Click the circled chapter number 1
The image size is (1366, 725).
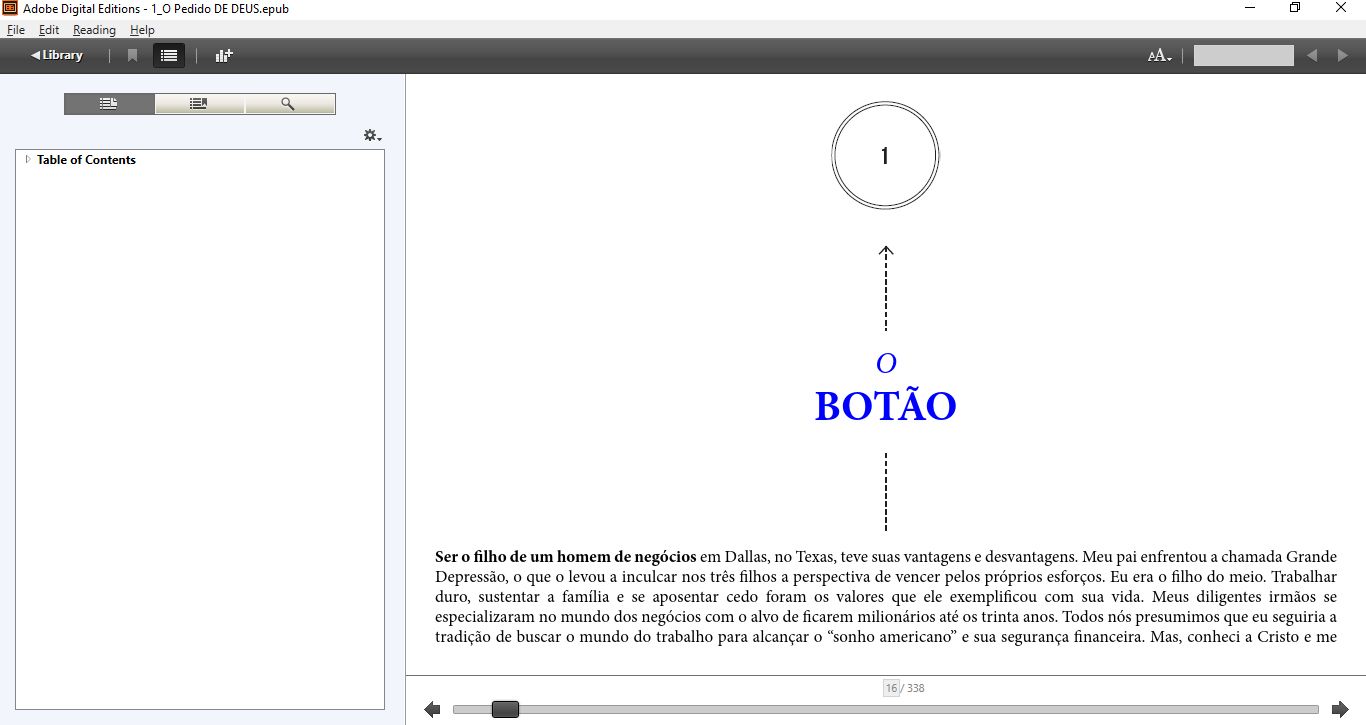(885, 156)
